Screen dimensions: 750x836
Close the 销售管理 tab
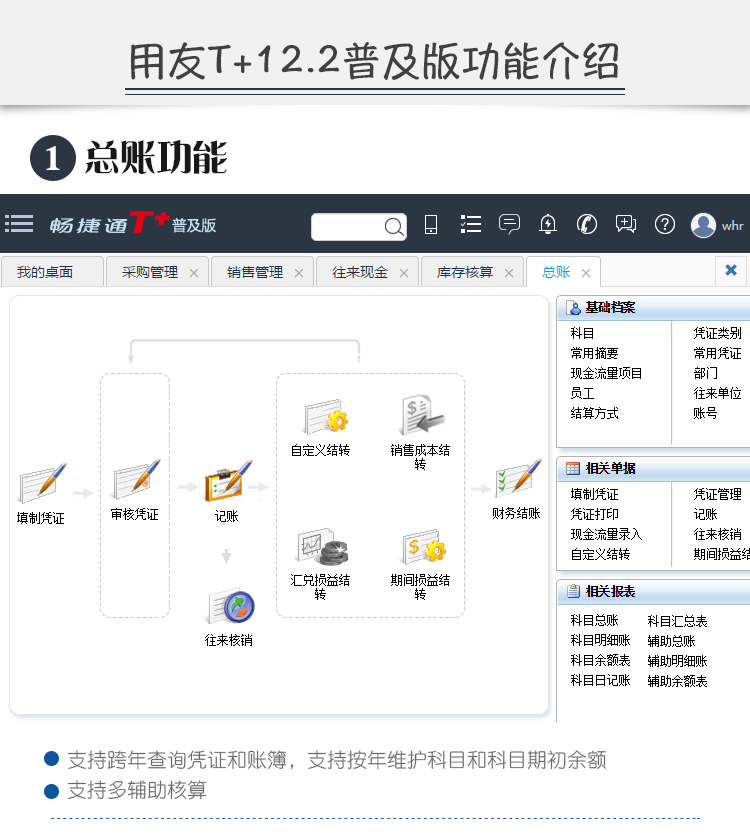(299, 273)
